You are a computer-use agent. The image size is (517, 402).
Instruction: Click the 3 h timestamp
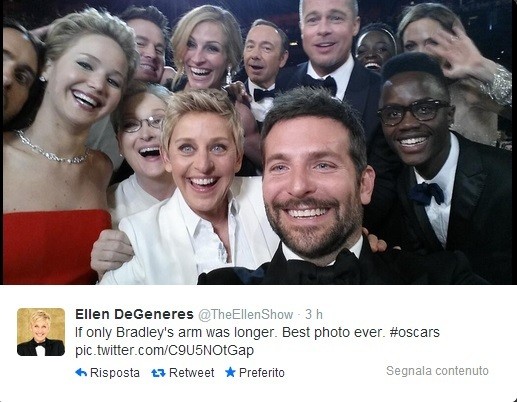coord(314,314)
